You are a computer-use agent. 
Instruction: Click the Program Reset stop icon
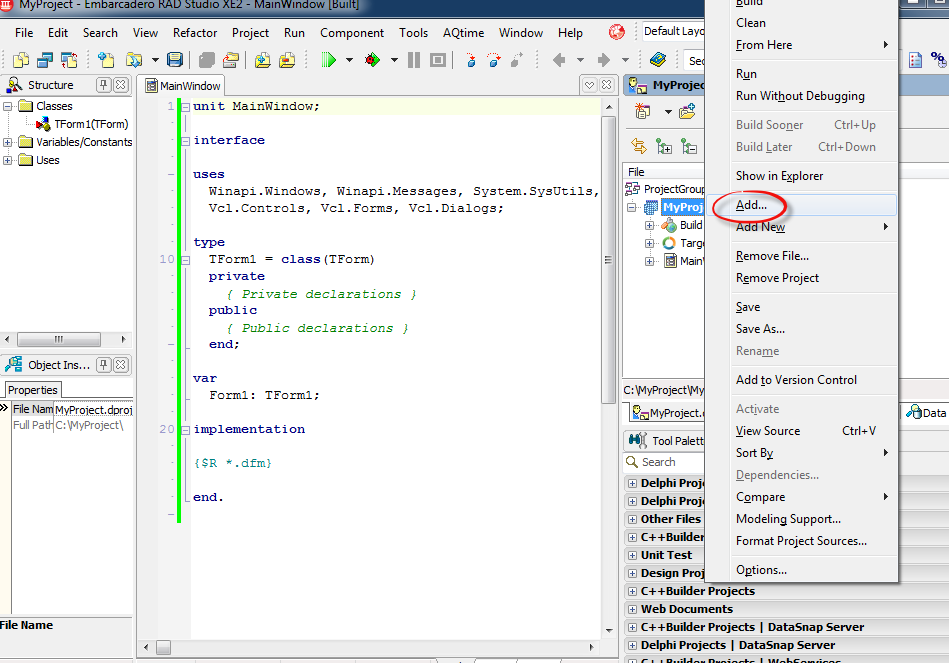click(x=438, y=60)
